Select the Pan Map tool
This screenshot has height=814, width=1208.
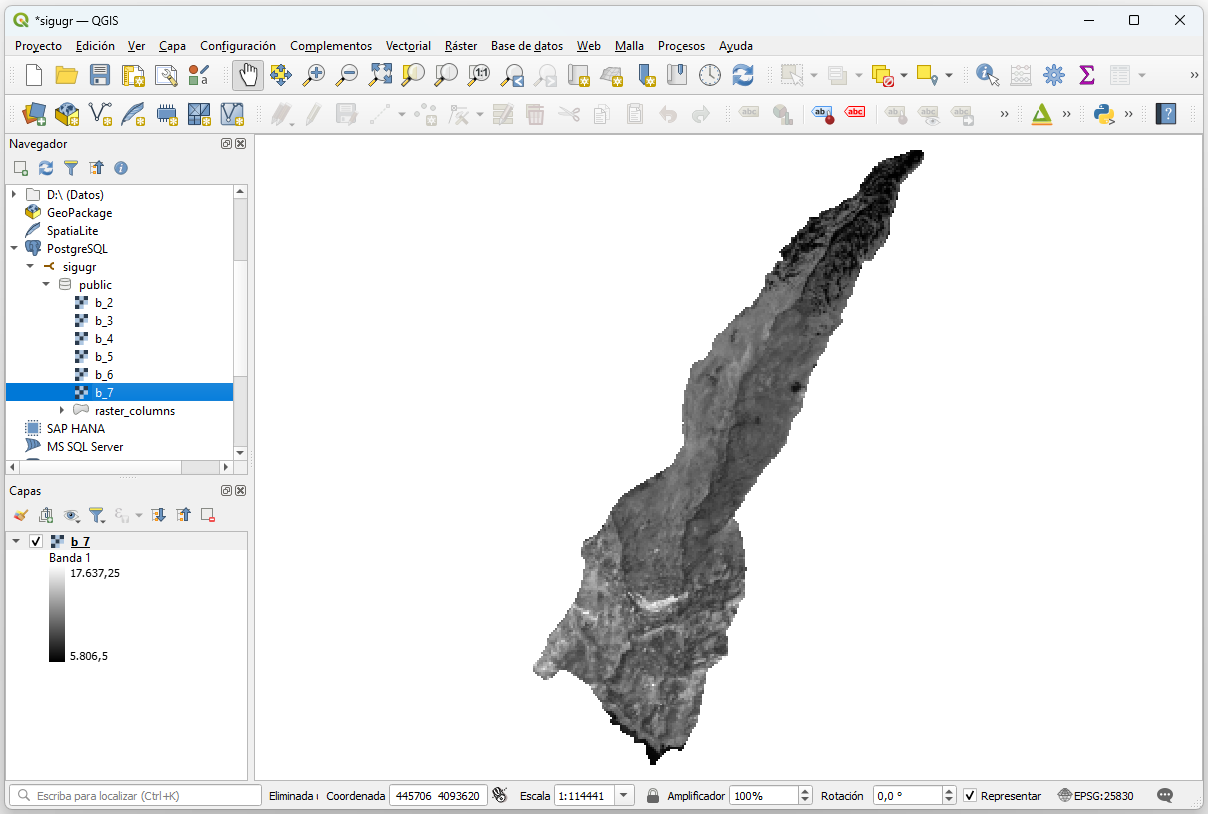click(247, 74)
